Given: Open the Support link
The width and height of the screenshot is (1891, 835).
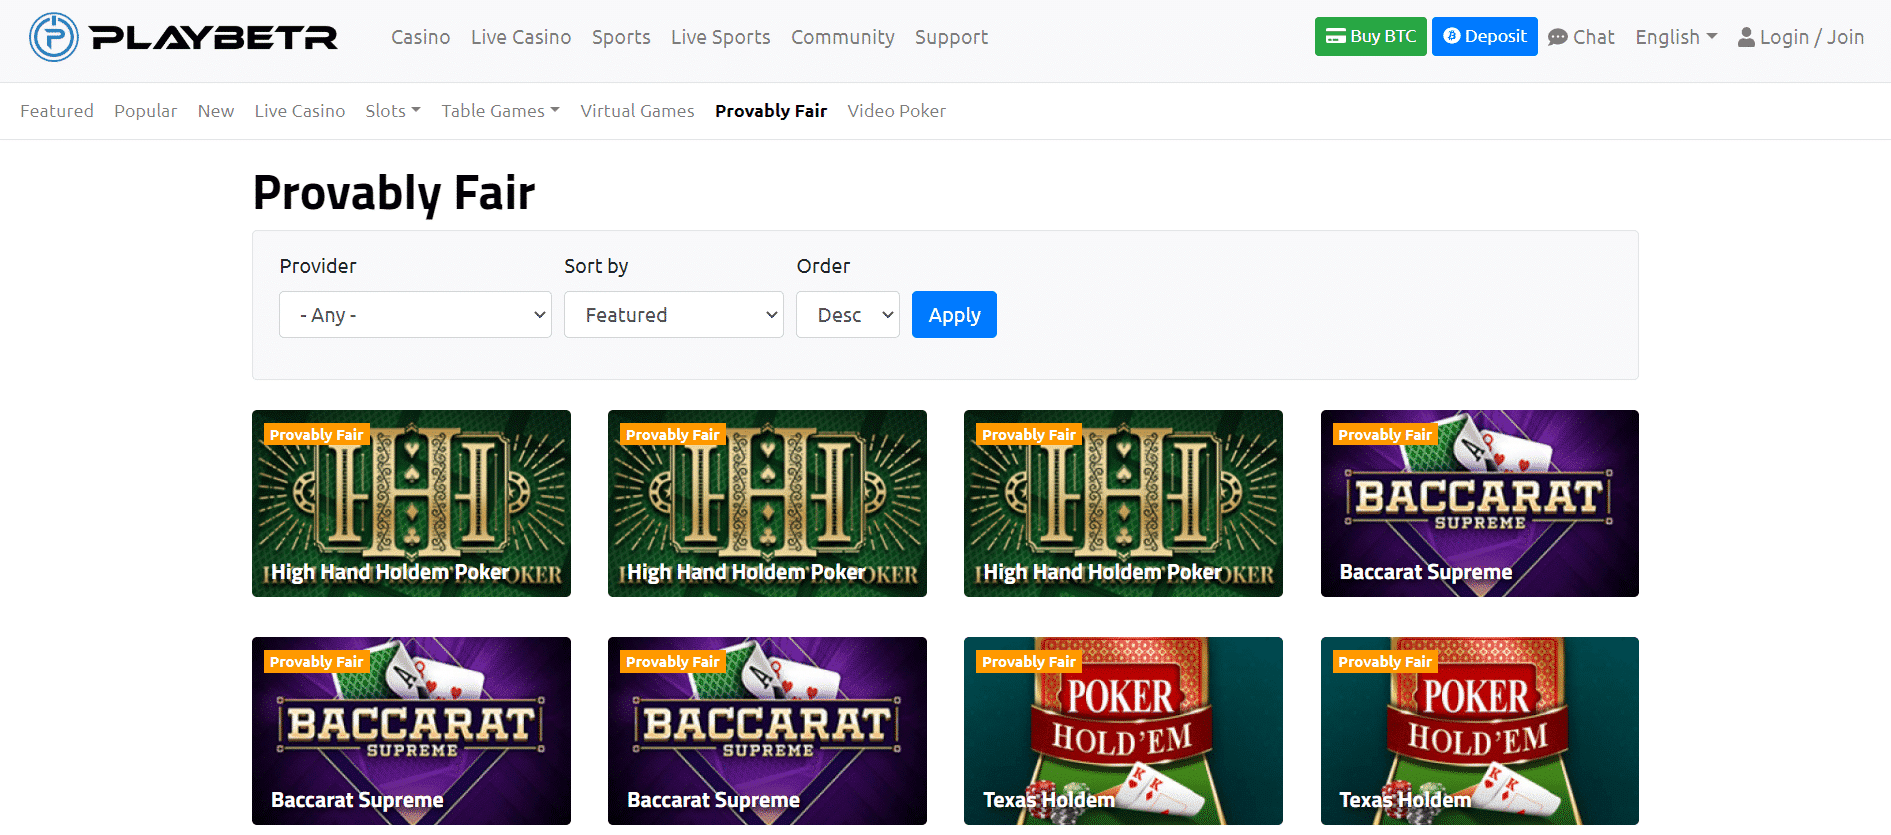Looking at the screenshot, I should [951, 37].
